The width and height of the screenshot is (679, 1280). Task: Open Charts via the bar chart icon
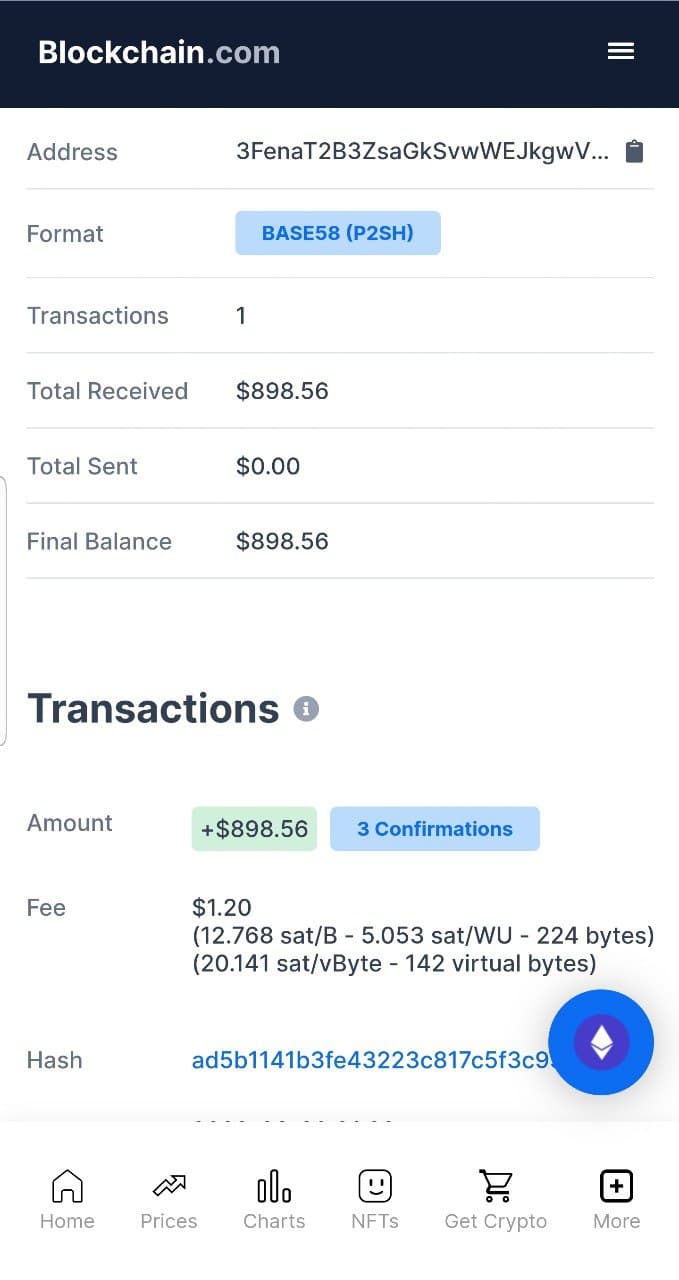click(x=273, y=1196)
